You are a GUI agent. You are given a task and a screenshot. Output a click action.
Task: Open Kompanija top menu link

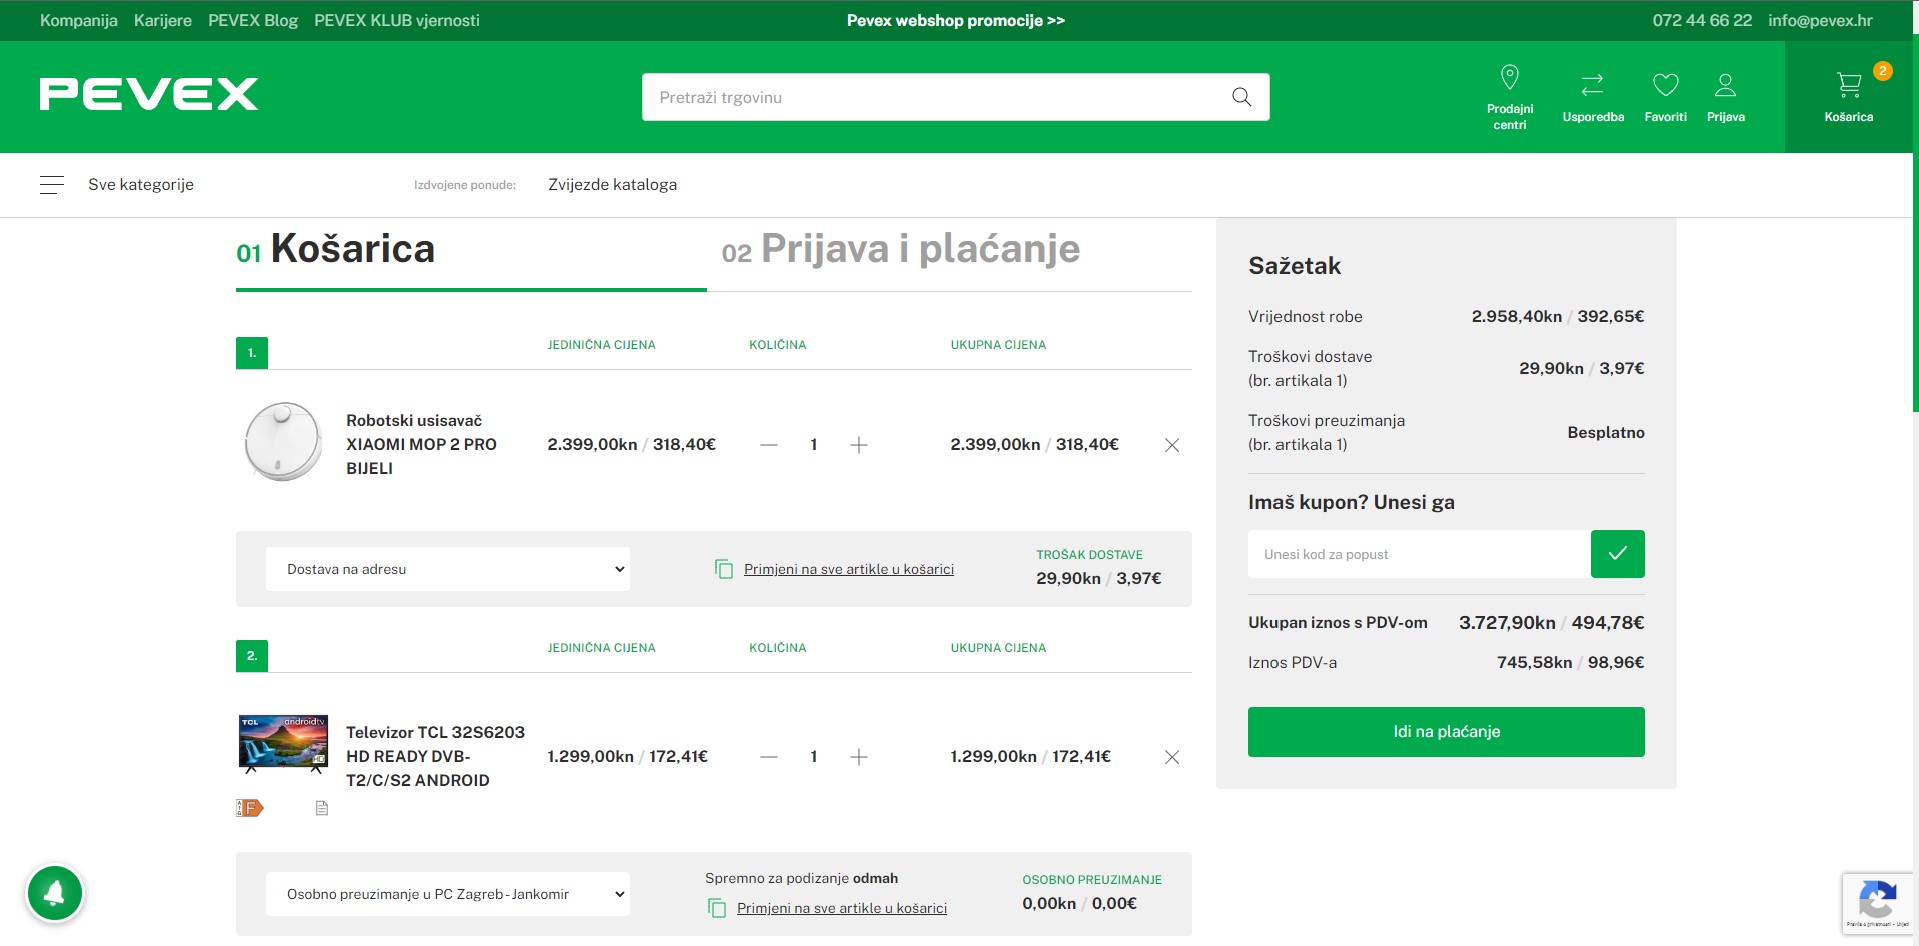tap(78, 20)
